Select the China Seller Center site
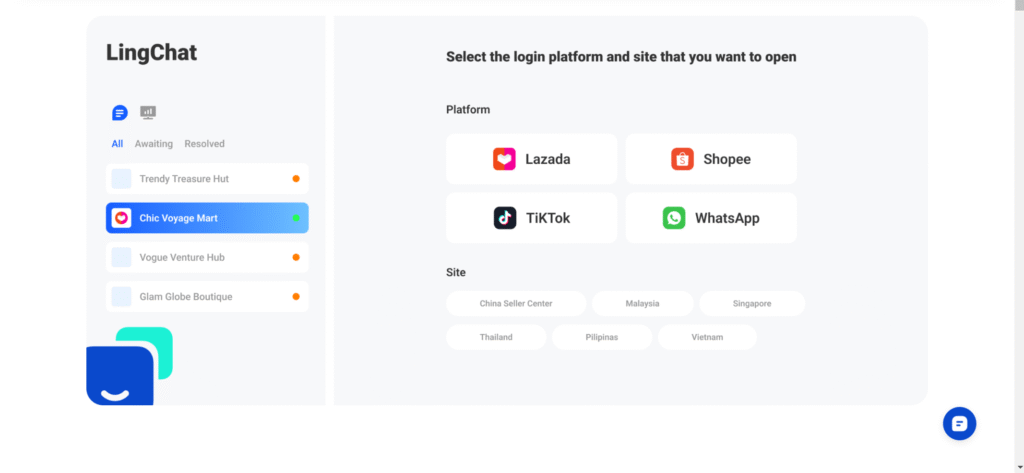1024x473 pixels. (516, 304)
